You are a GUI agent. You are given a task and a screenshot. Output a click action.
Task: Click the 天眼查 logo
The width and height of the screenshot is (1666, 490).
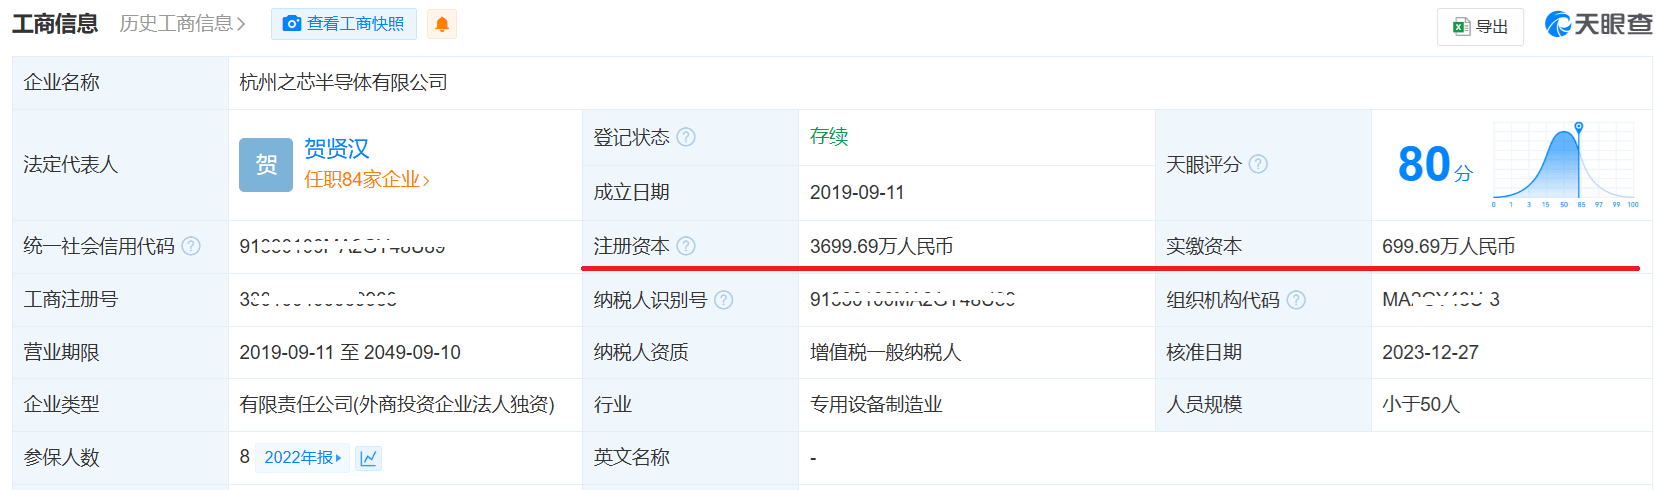1598,24
